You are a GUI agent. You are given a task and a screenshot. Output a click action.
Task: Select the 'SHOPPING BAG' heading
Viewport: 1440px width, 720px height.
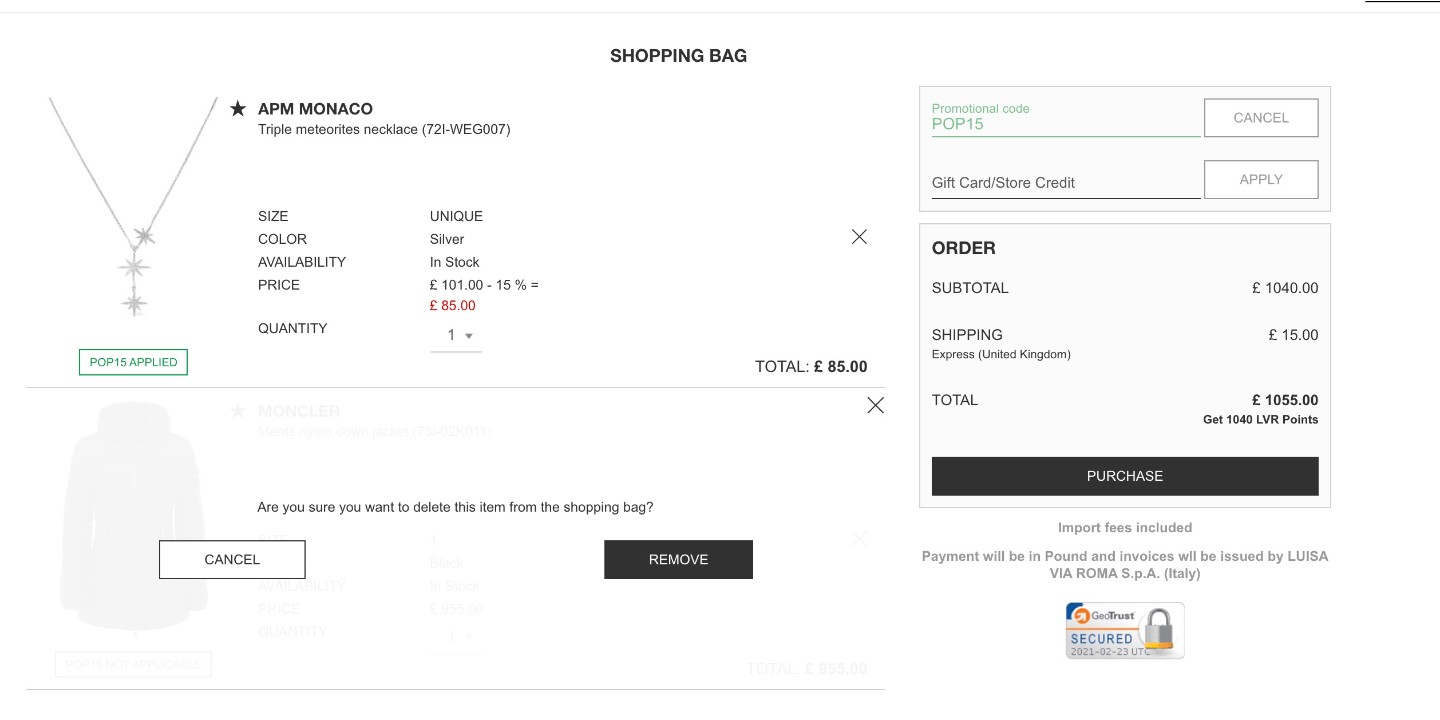pyautogui.click(x=679, y=56)
